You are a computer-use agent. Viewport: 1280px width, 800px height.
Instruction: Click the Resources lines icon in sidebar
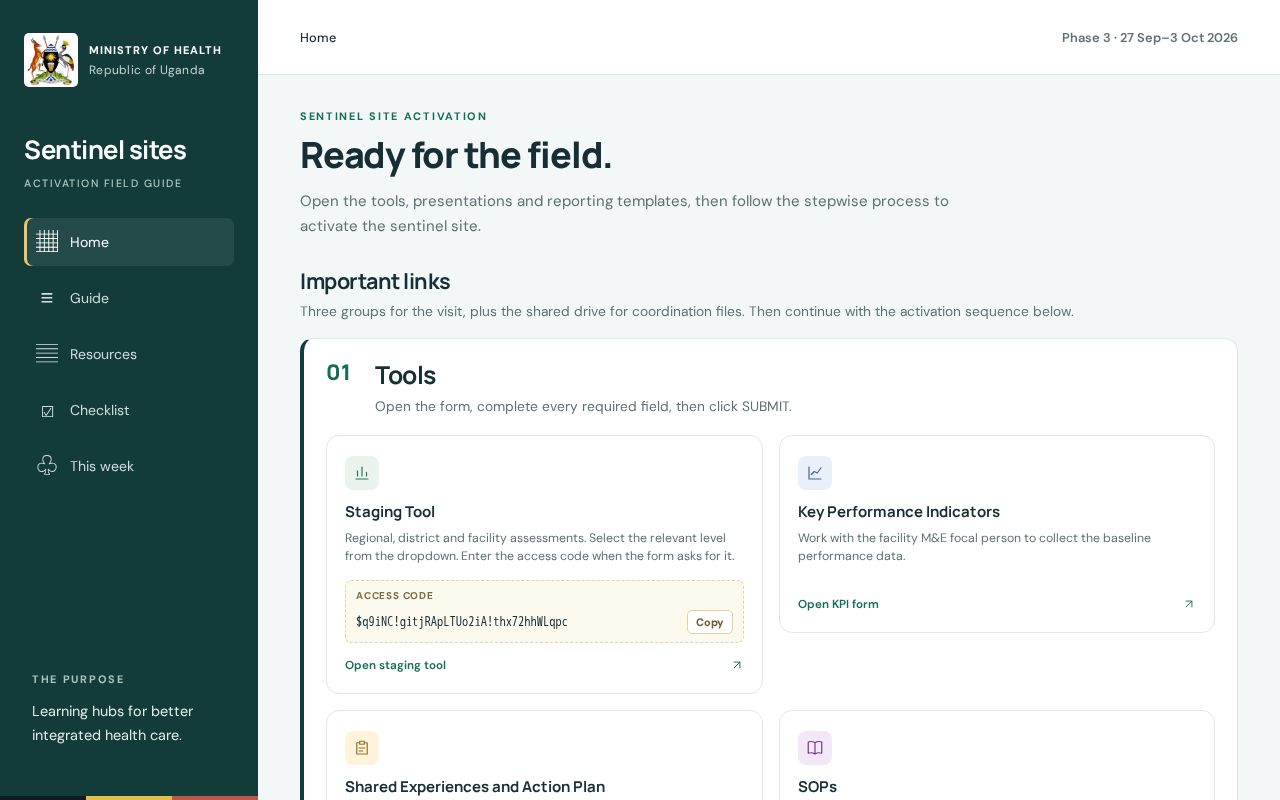pyautogui.click(x=47, y=354)
